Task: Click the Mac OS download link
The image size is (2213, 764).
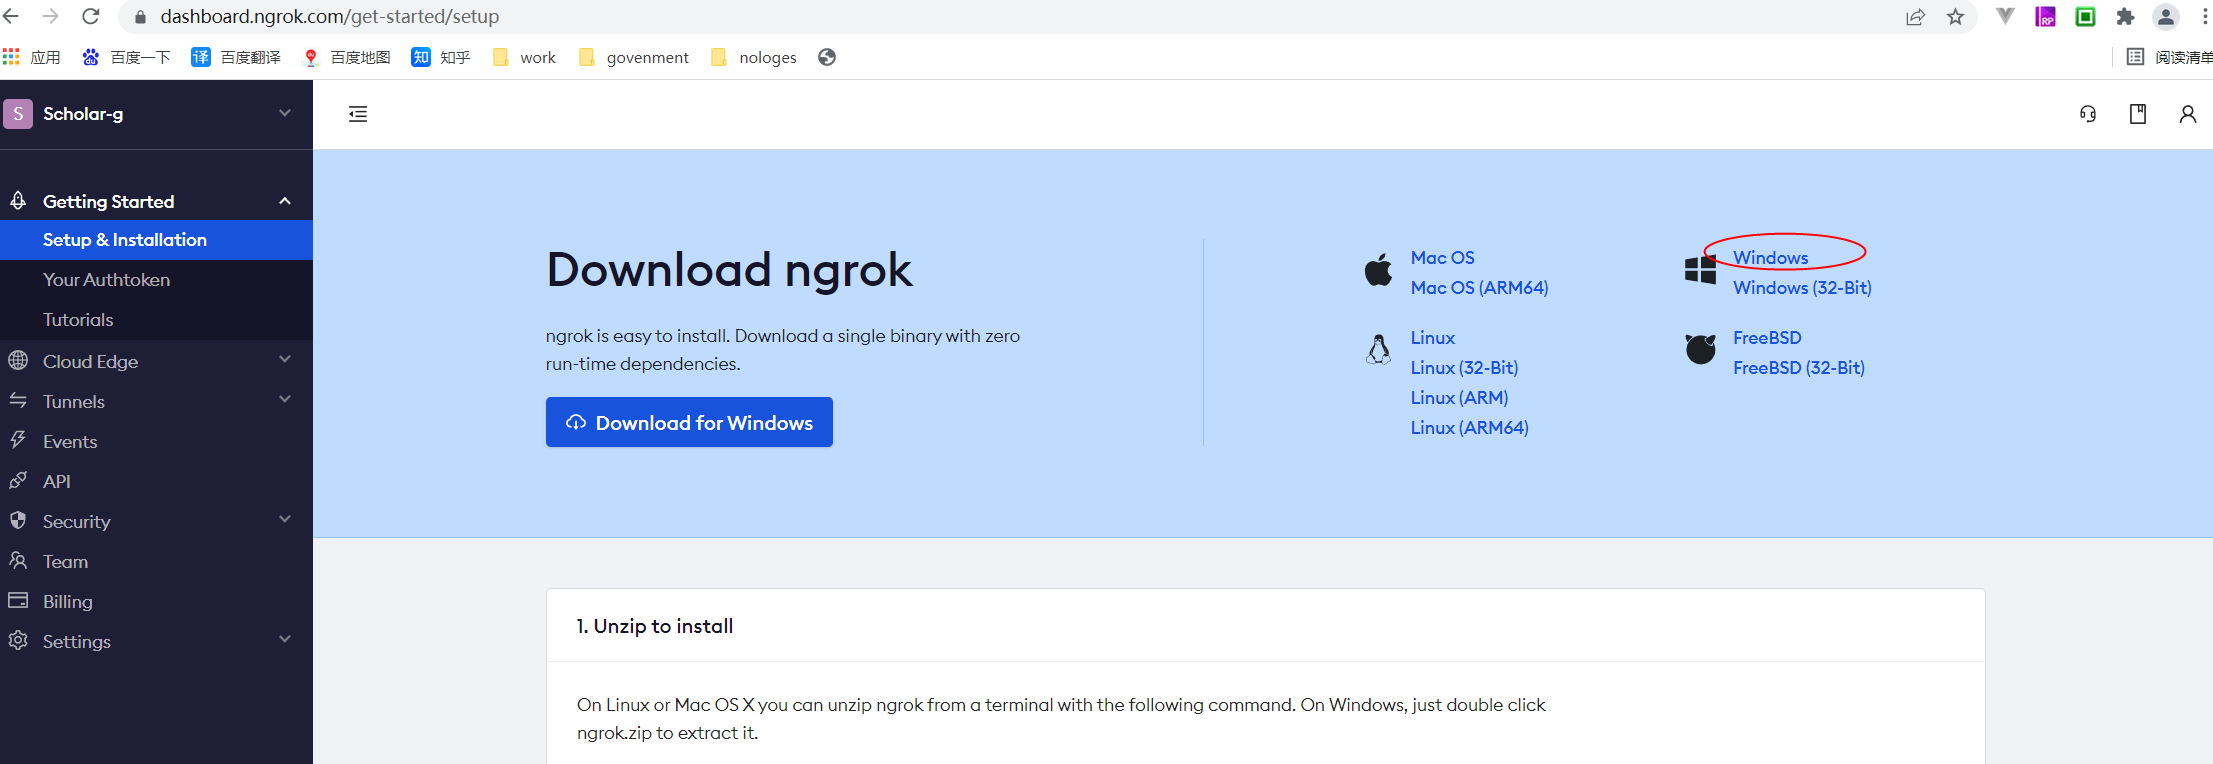Action: click(1442, 258)
